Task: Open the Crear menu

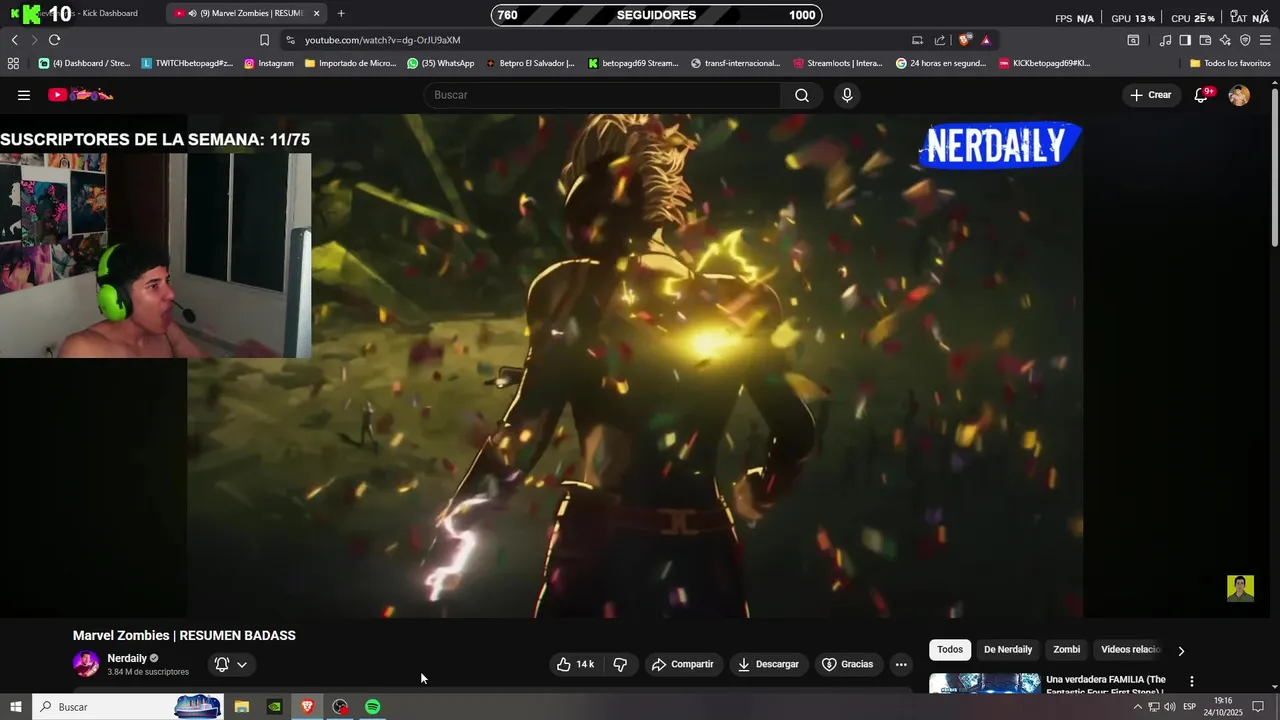Action: [x=1151, y=95]
